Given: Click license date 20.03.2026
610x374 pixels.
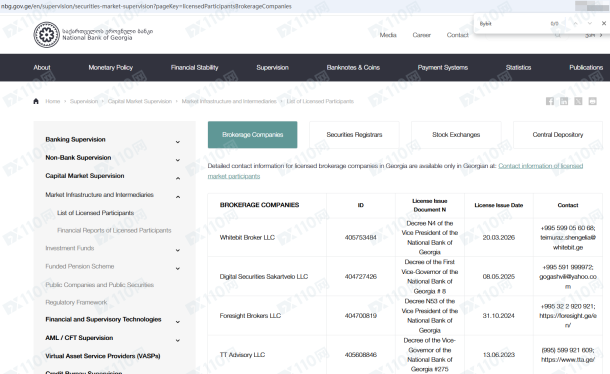Looking at the screenshot, I should point(499,237).
